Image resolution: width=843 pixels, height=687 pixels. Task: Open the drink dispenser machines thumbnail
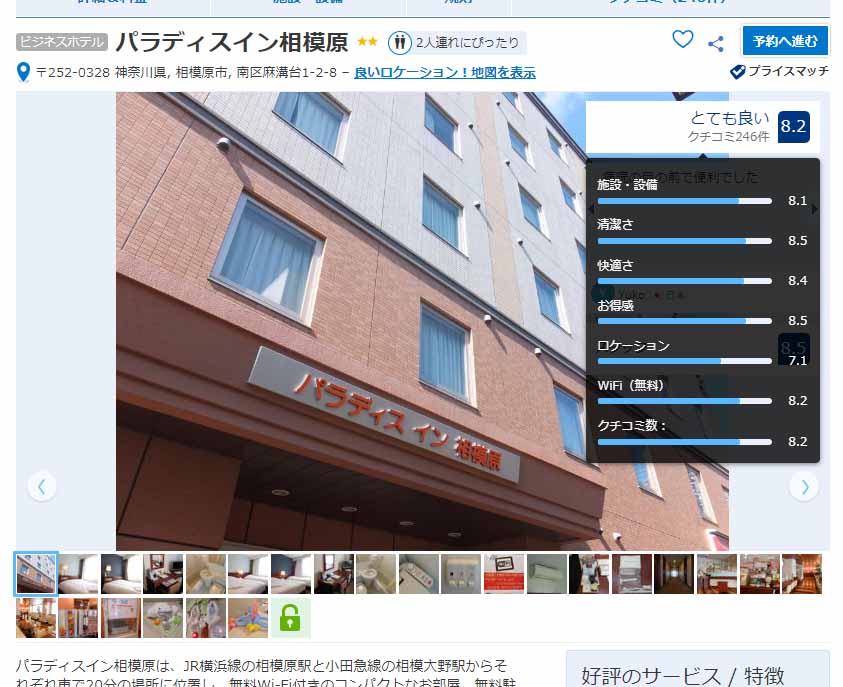point(78,618)
